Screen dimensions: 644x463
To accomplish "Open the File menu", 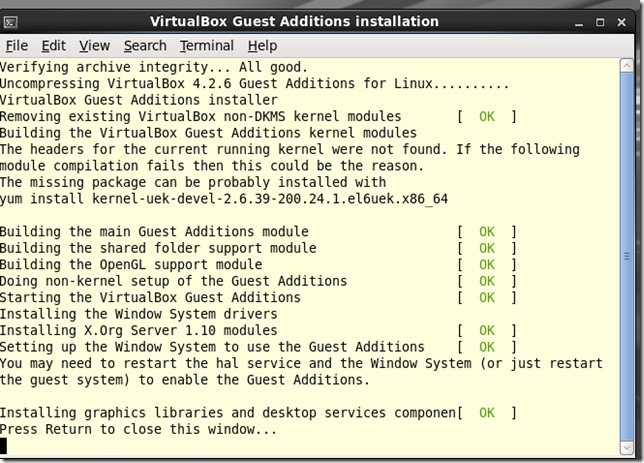I will 17,46.
